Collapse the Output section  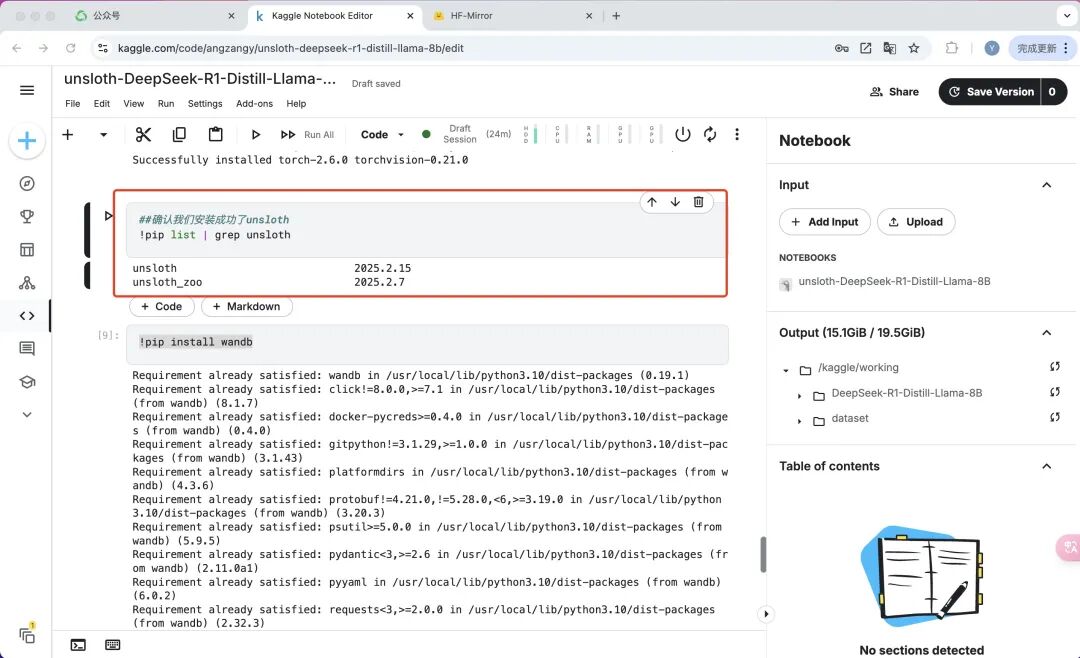1047,333
